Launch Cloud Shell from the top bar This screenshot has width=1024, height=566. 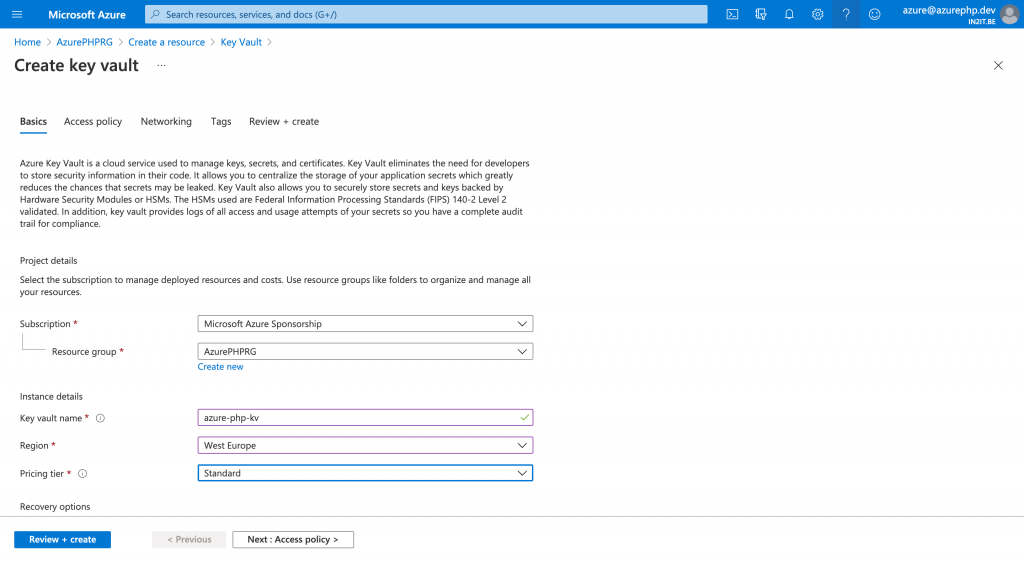732,14
